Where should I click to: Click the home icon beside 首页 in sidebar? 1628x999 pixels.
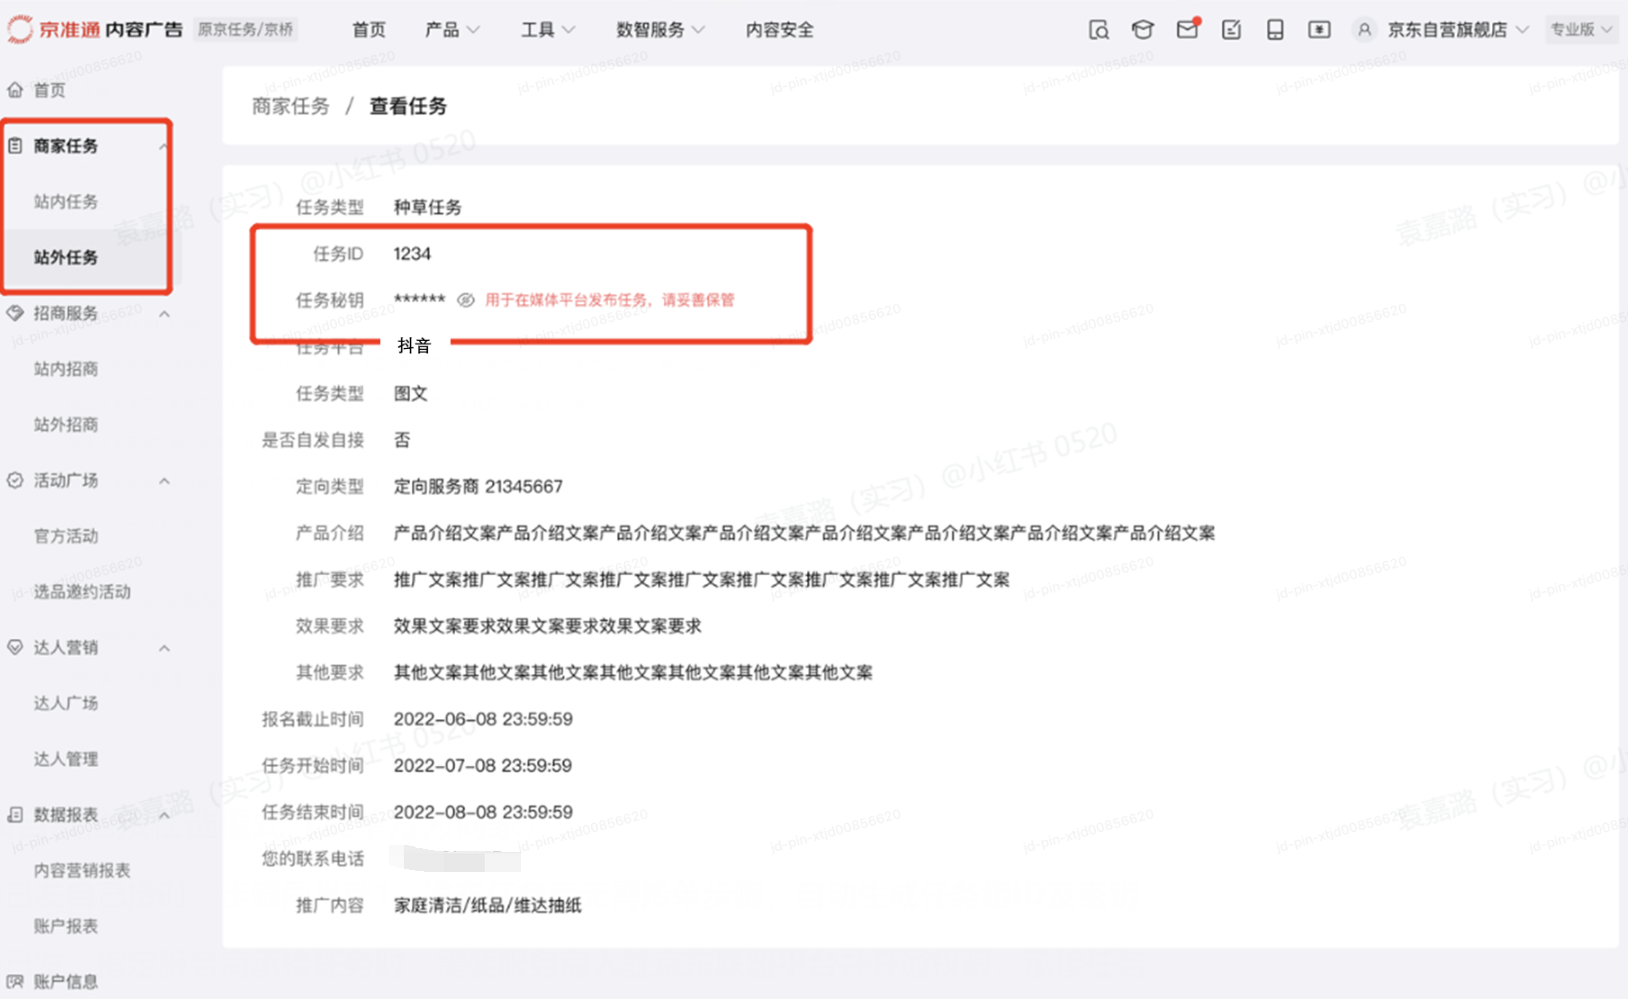[15, 90]
